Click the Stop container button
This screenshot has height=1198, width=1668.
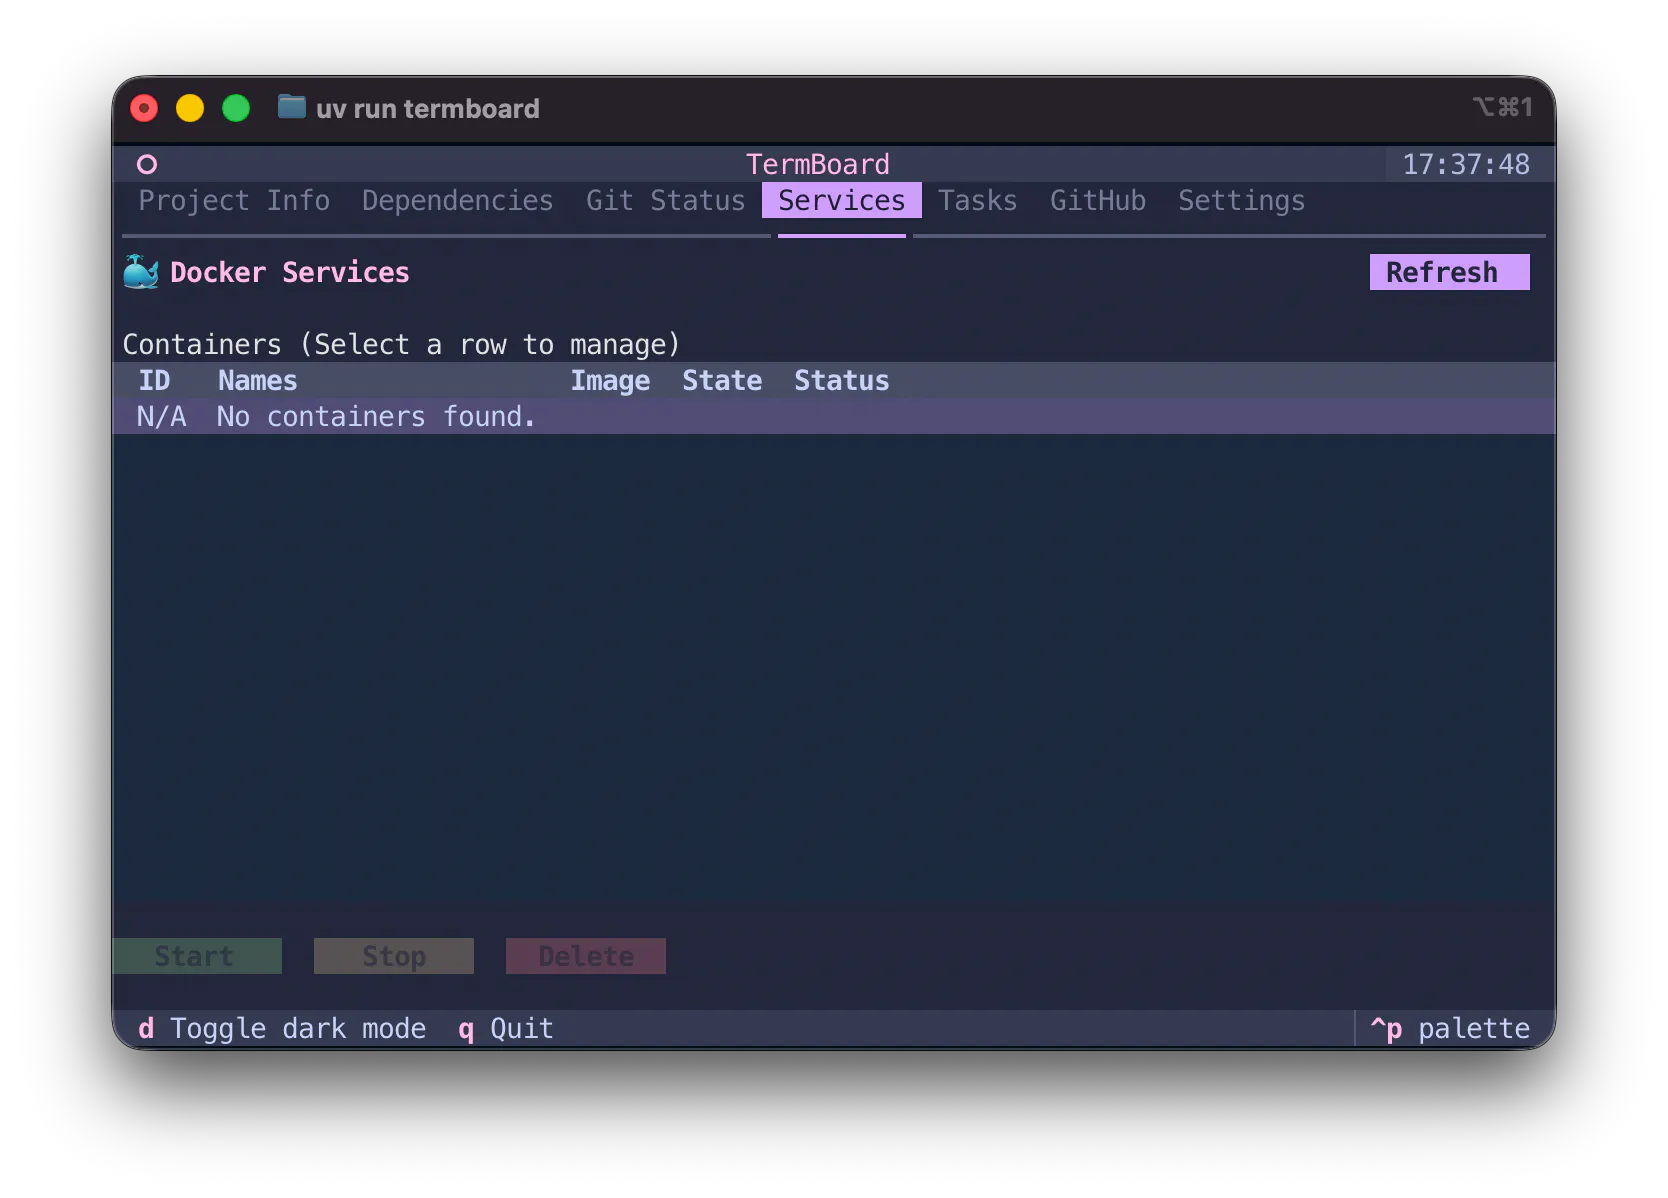pyautogui.click(x=394, y=956)
